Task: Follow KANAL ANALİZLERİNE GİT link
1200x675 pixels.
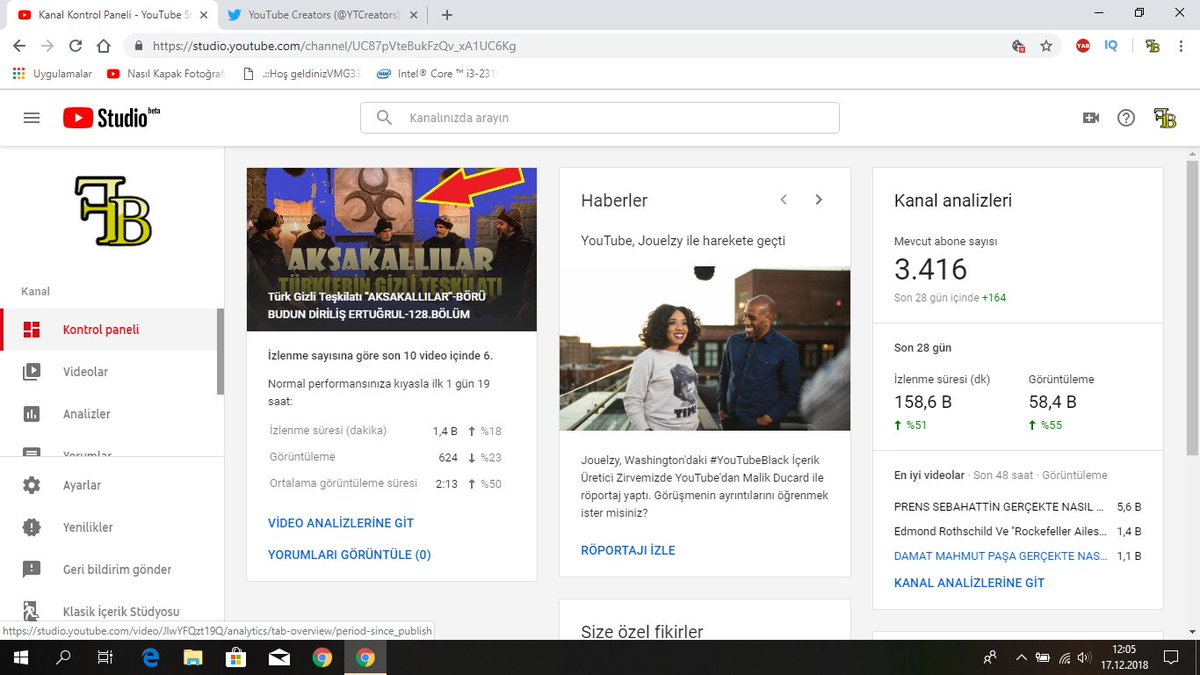Action: pyautogui.click(x=969, y=583)
